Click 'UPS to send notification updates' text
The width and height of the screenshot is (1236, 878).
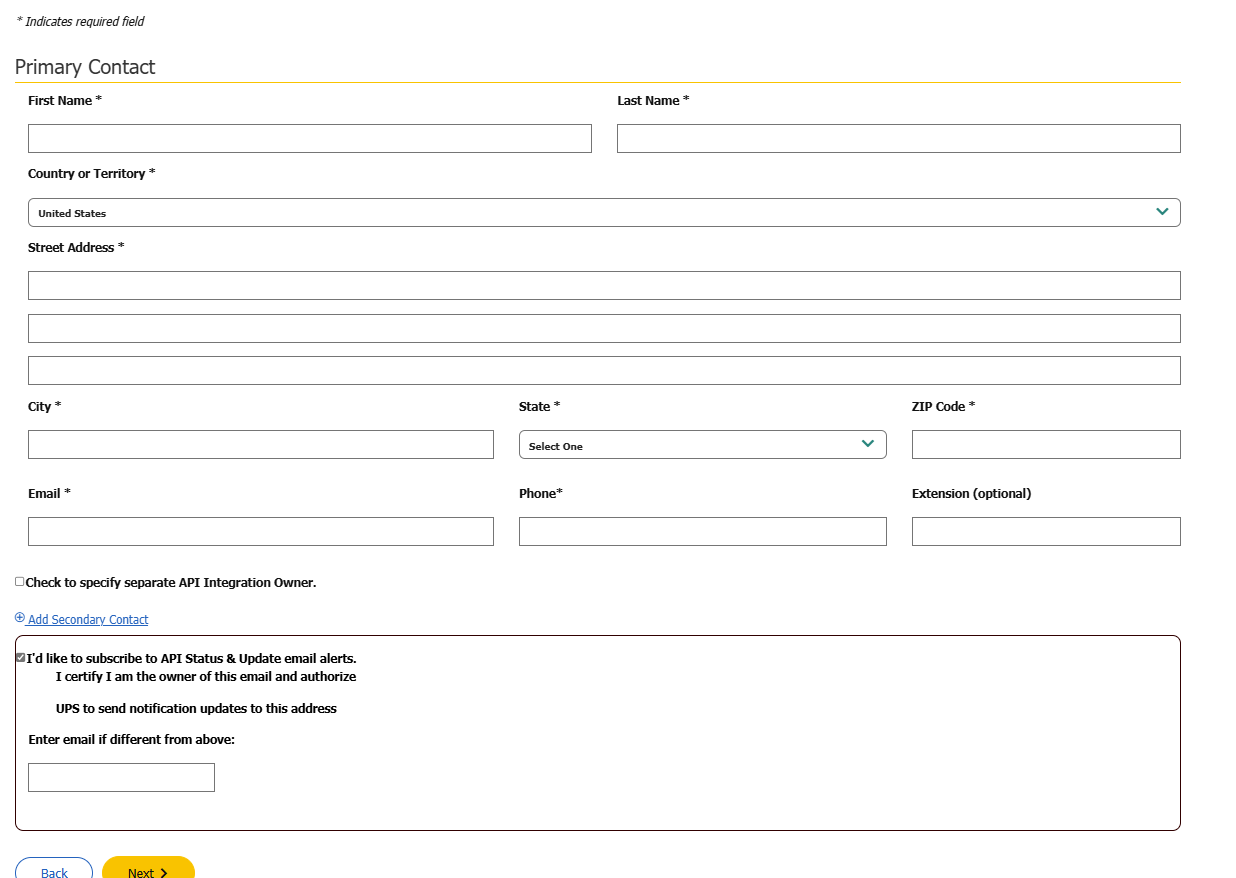point(196,708)
